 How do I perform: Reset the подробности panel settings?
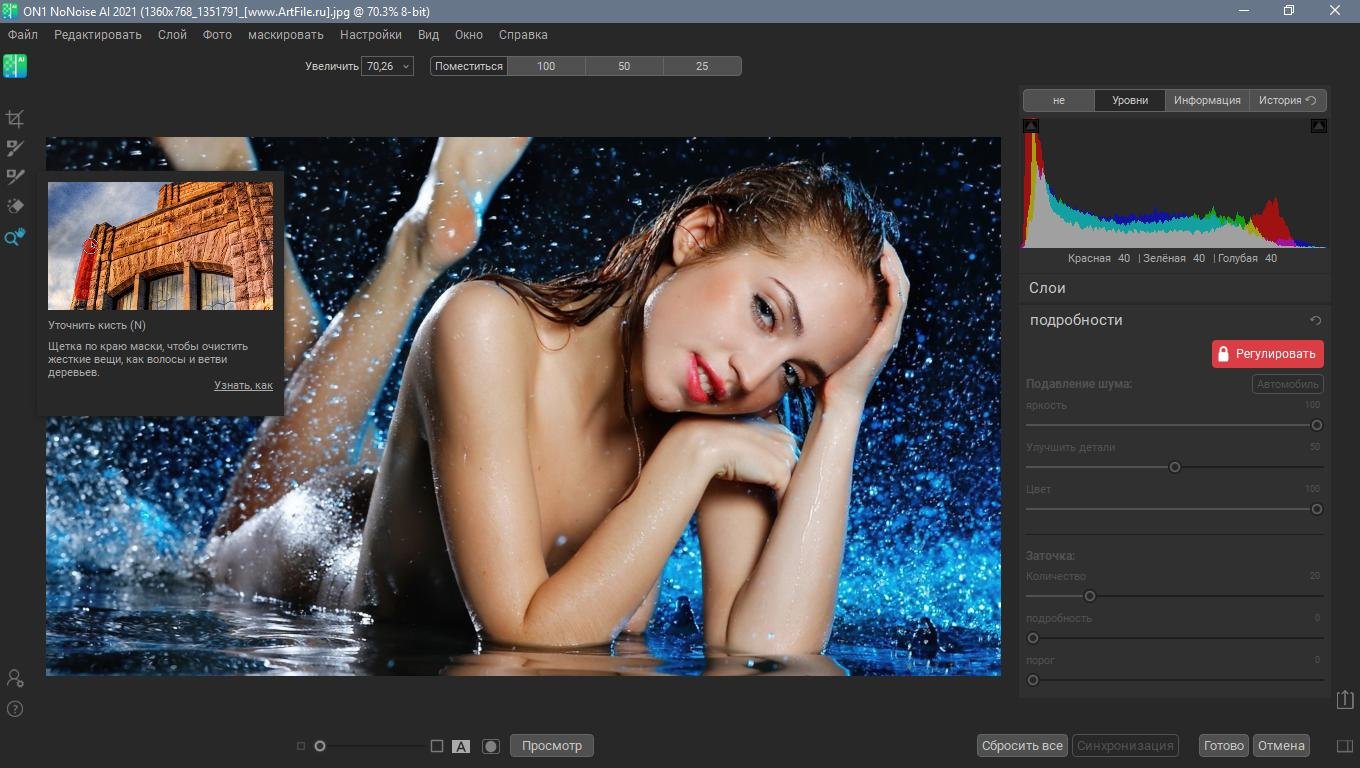[1316, 321]
